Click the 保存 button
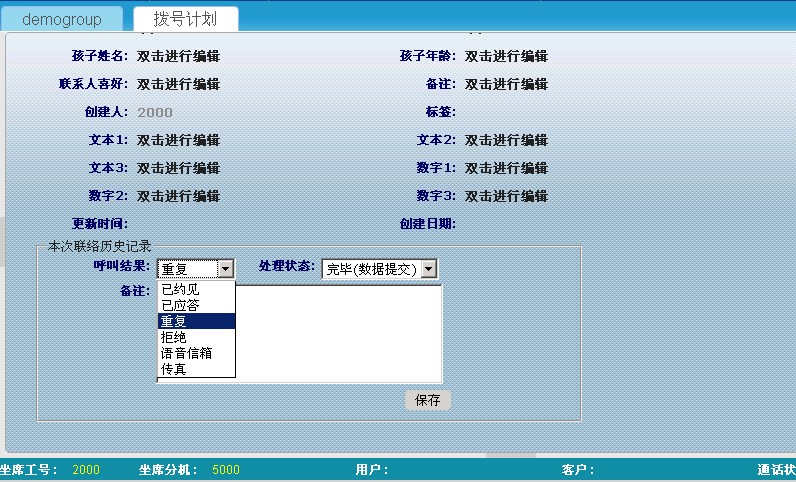 428,400
